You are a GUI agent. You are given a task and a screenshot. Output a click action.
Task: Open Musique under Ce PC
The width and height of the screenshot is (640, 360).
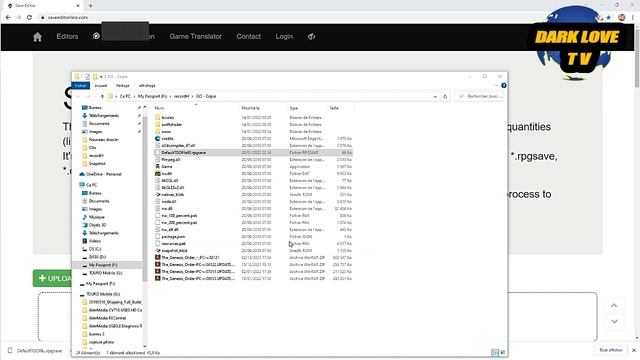click(96, 217)
